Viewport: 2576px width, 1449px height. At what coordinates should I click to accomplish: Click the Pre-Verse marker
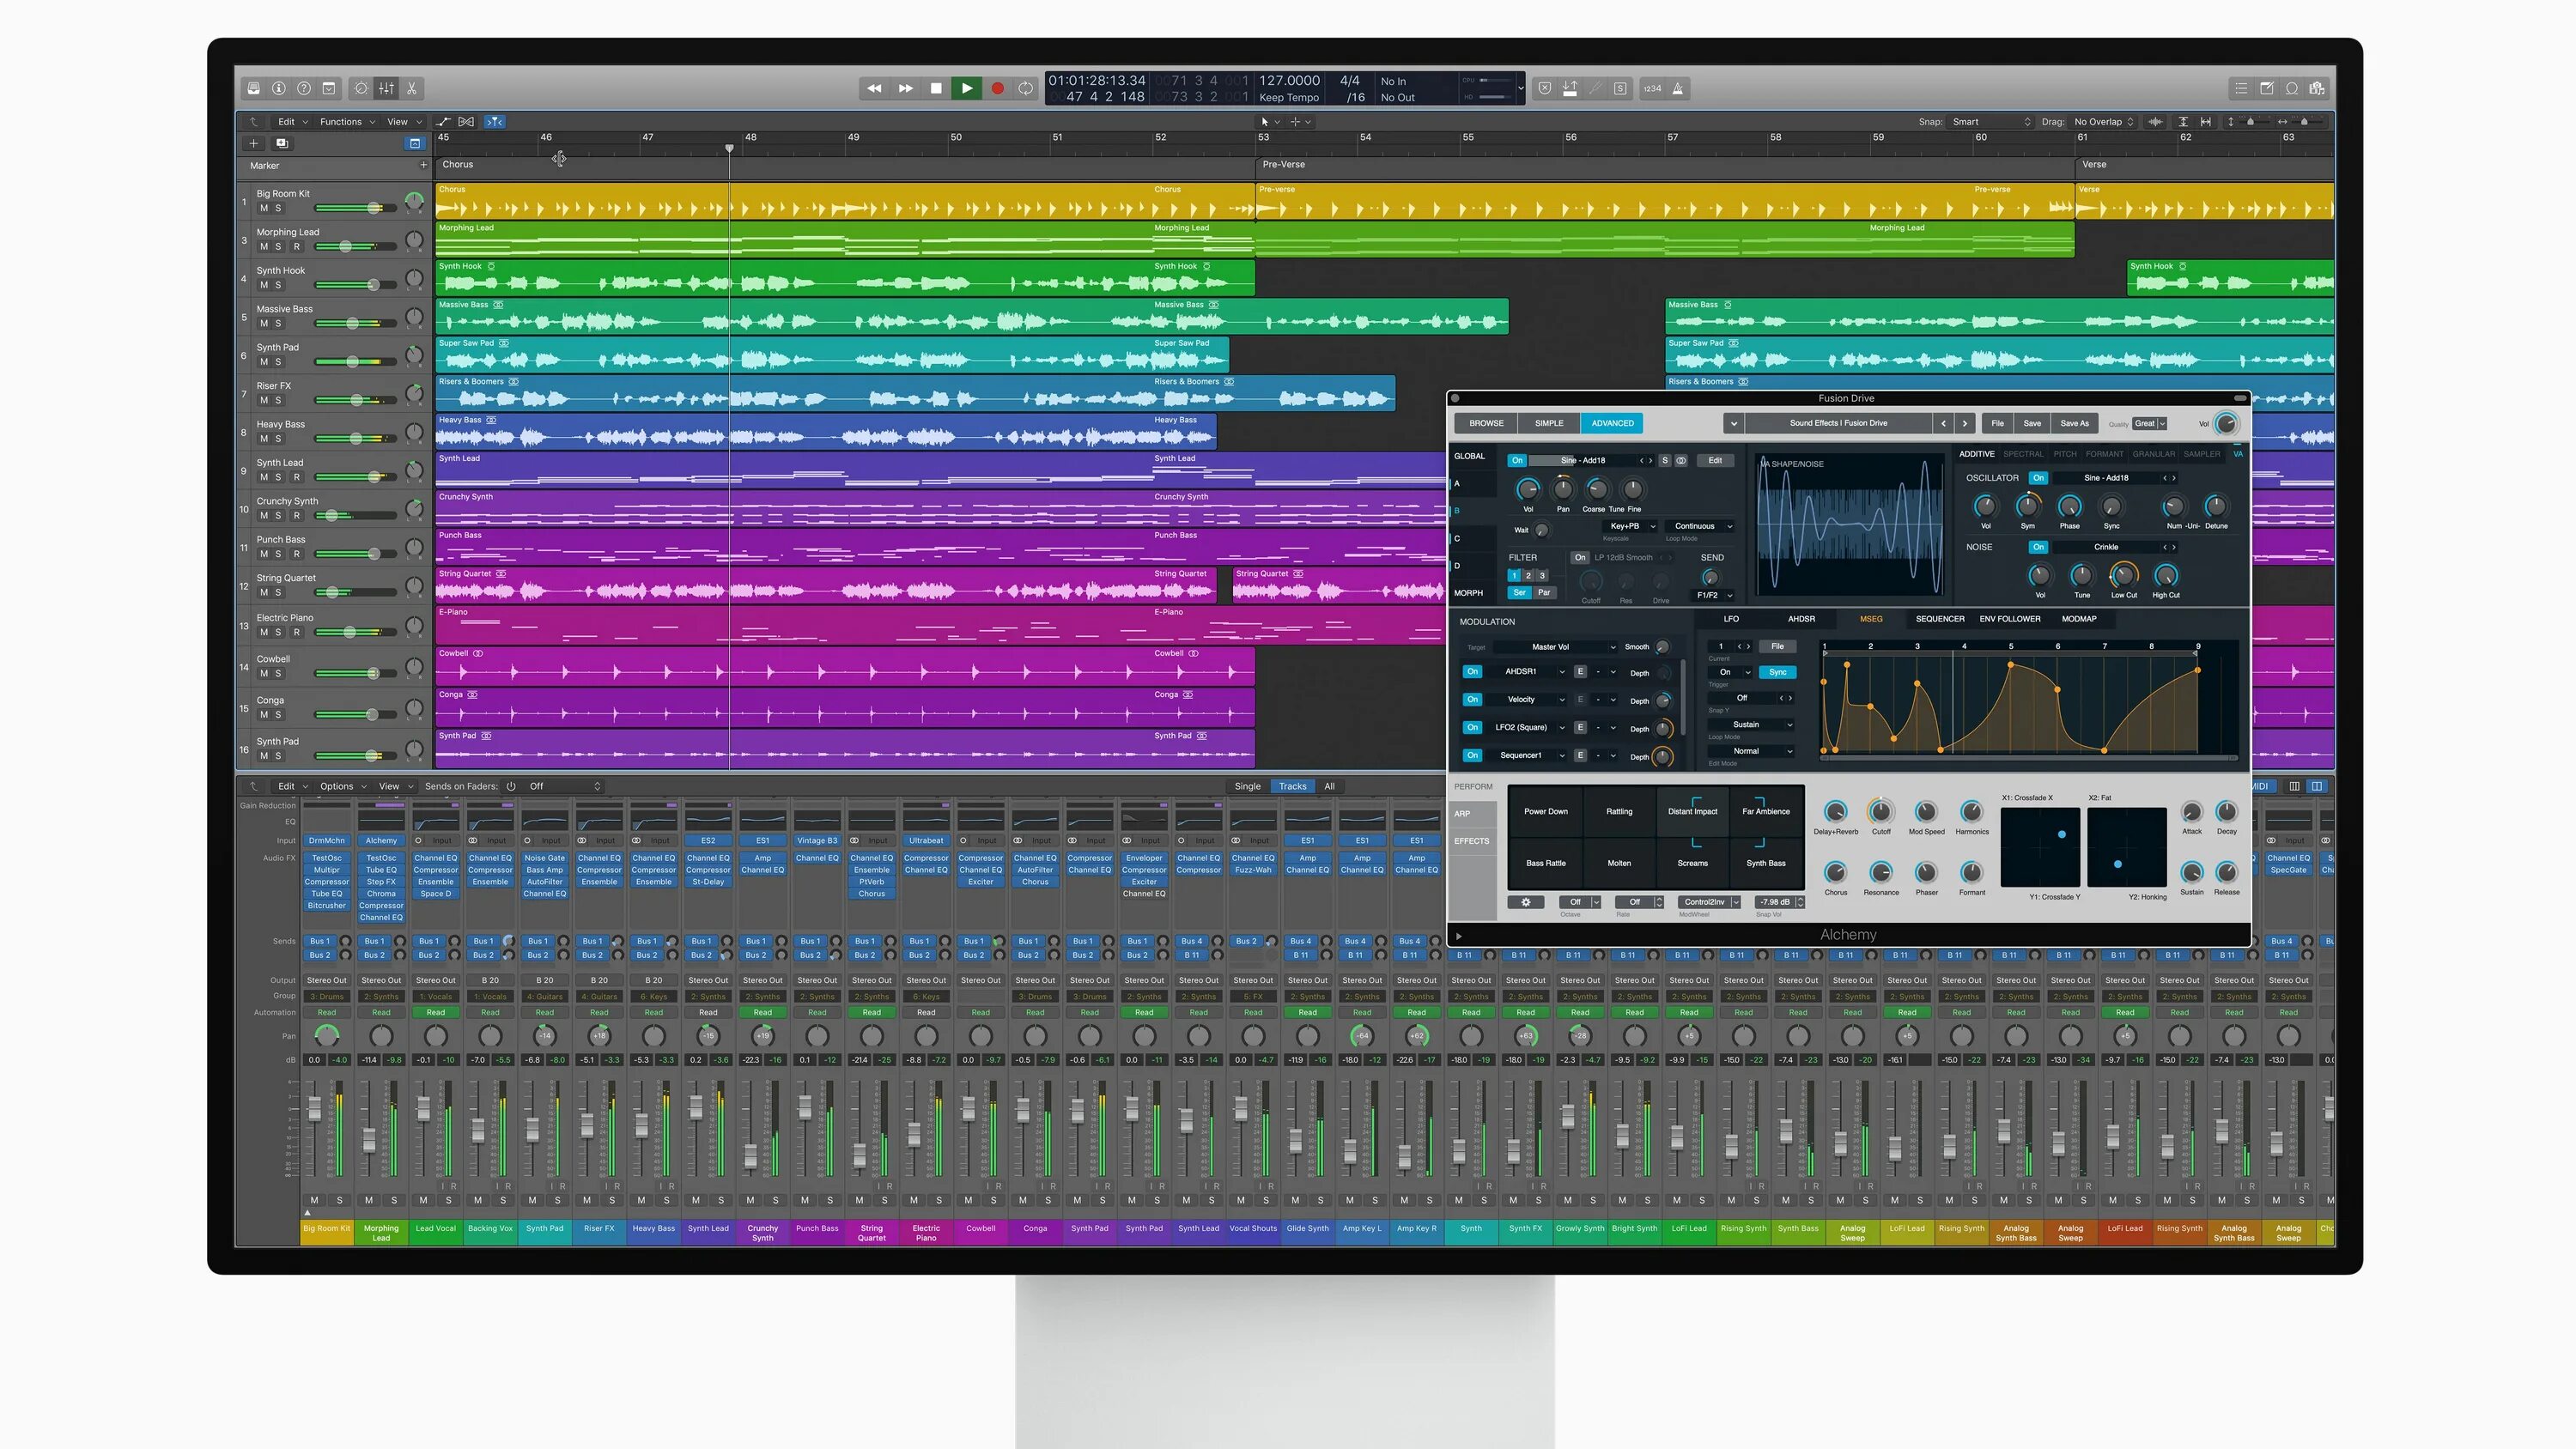coord(1283,165)
